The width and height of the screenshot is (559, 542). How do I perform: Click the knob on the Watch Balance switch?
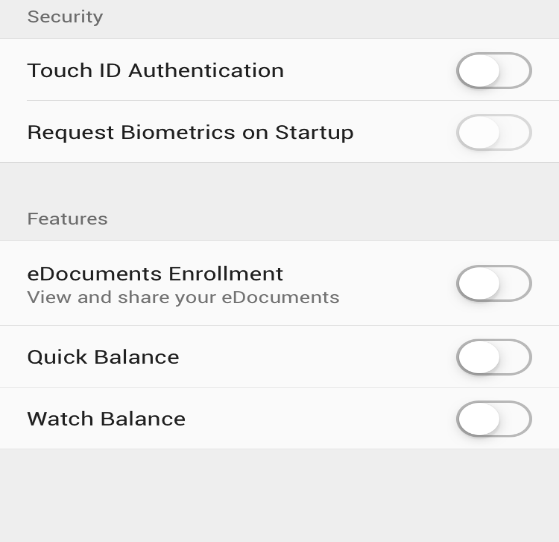click(x=479, y=419)
